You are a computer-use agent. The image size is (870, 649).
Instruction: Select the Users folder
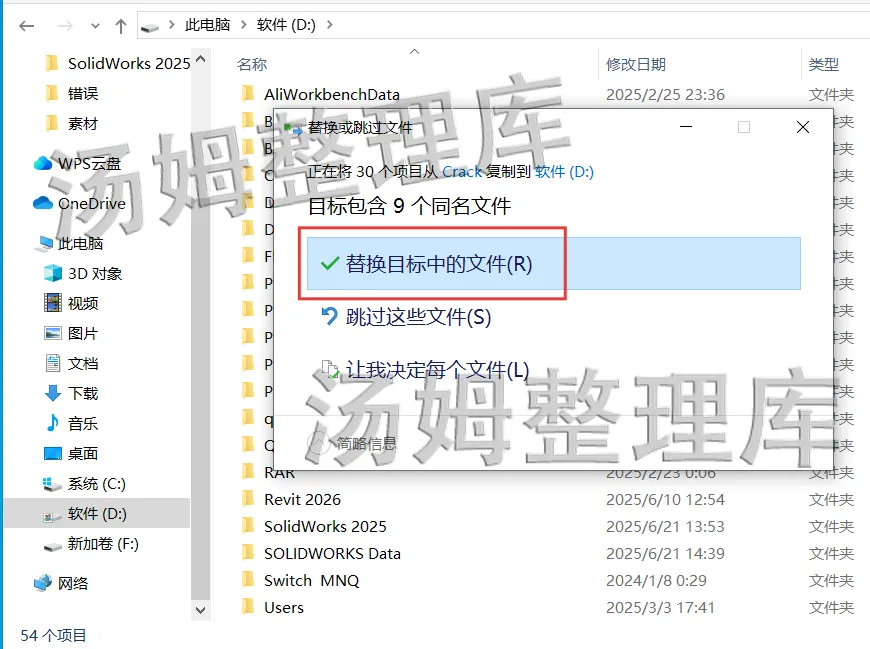coord(284,607)
